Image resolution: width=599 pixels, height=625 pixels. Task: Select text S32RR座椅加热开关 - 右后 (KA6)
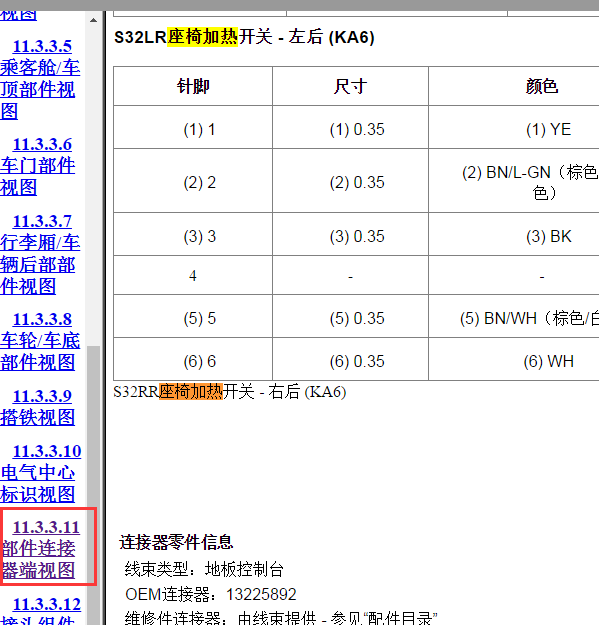tap(230, 392)
